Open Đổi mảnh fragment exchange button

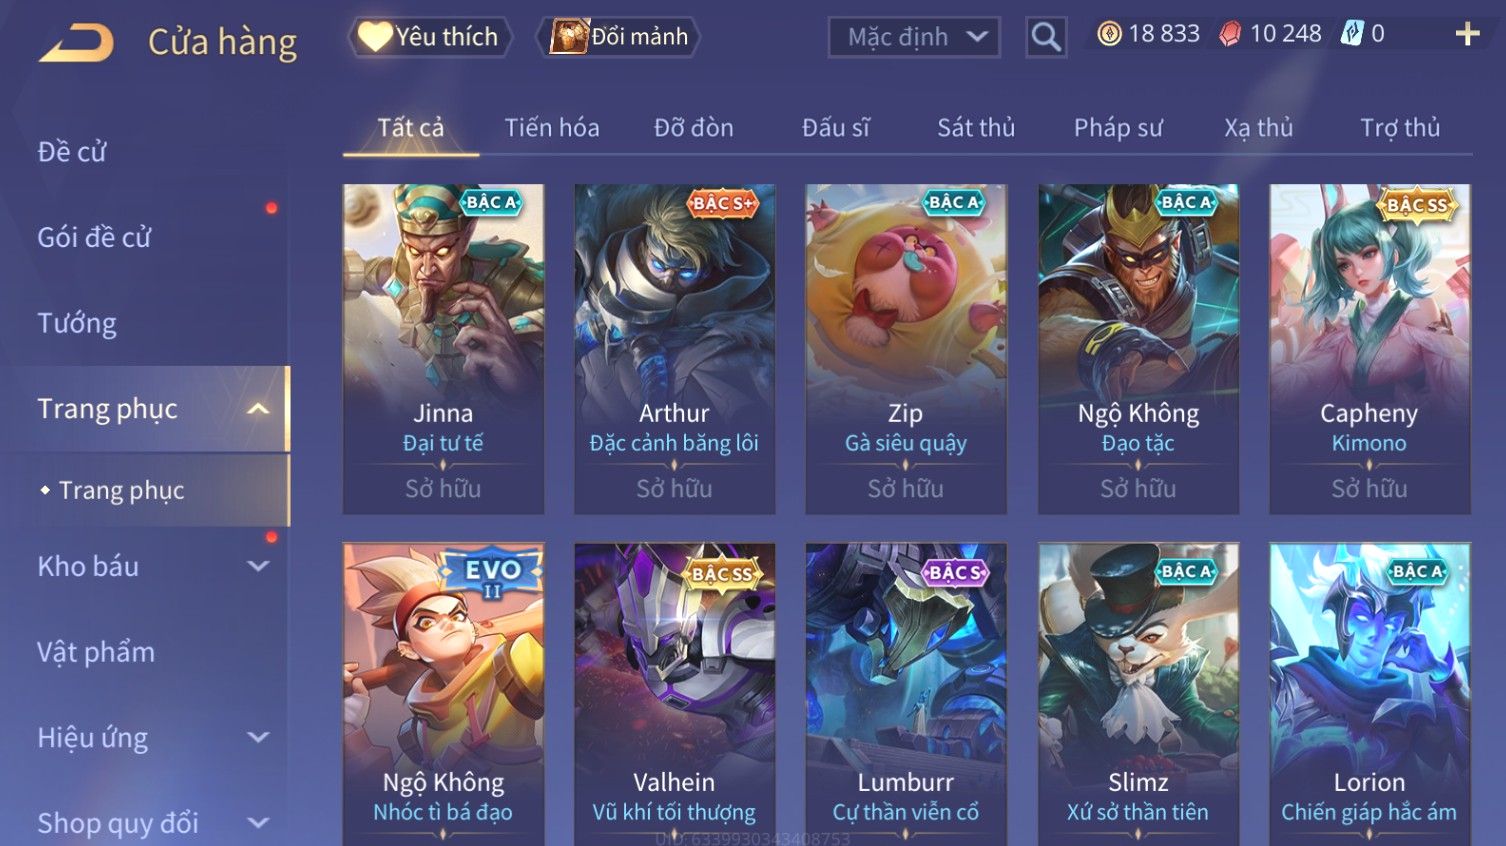pos(619,37)
